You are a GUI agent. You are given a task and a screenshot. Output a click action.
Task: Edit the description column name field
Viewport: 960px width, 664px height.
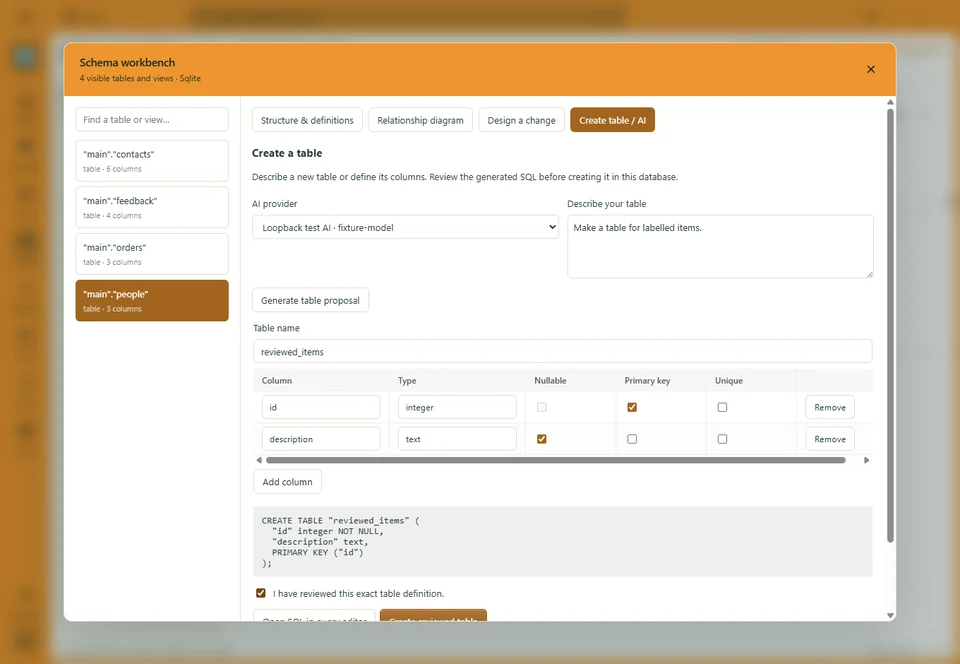coord(321,439)
